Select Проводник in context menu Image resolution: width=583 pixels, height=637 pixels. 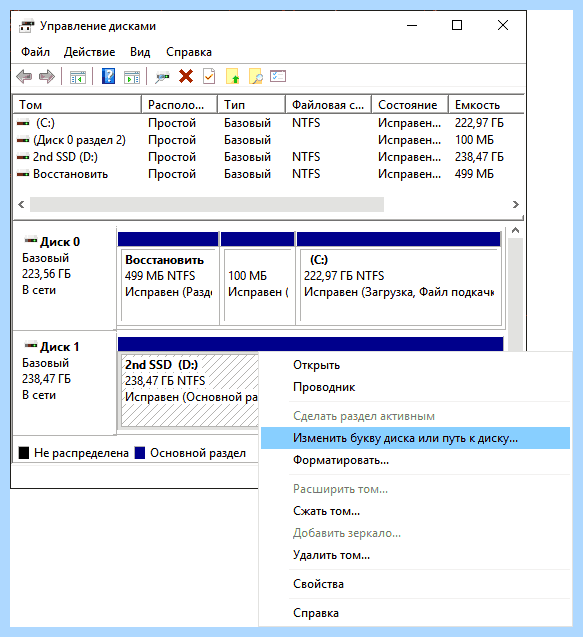pyautogui.click(x=415, y=387)
